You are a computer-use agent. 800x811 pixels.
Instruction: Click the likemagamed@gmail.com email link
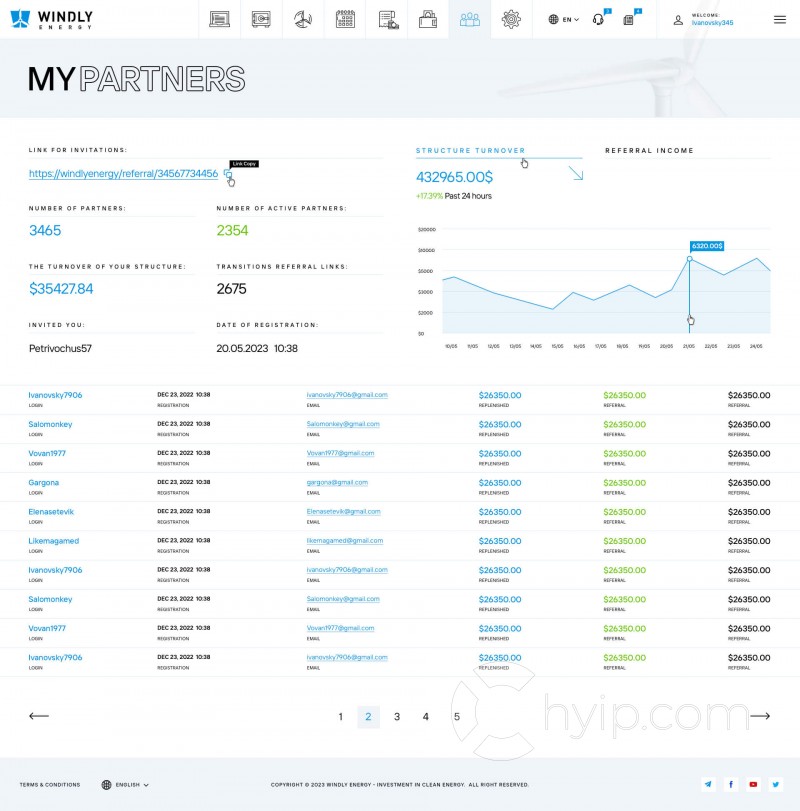(345, 540)
